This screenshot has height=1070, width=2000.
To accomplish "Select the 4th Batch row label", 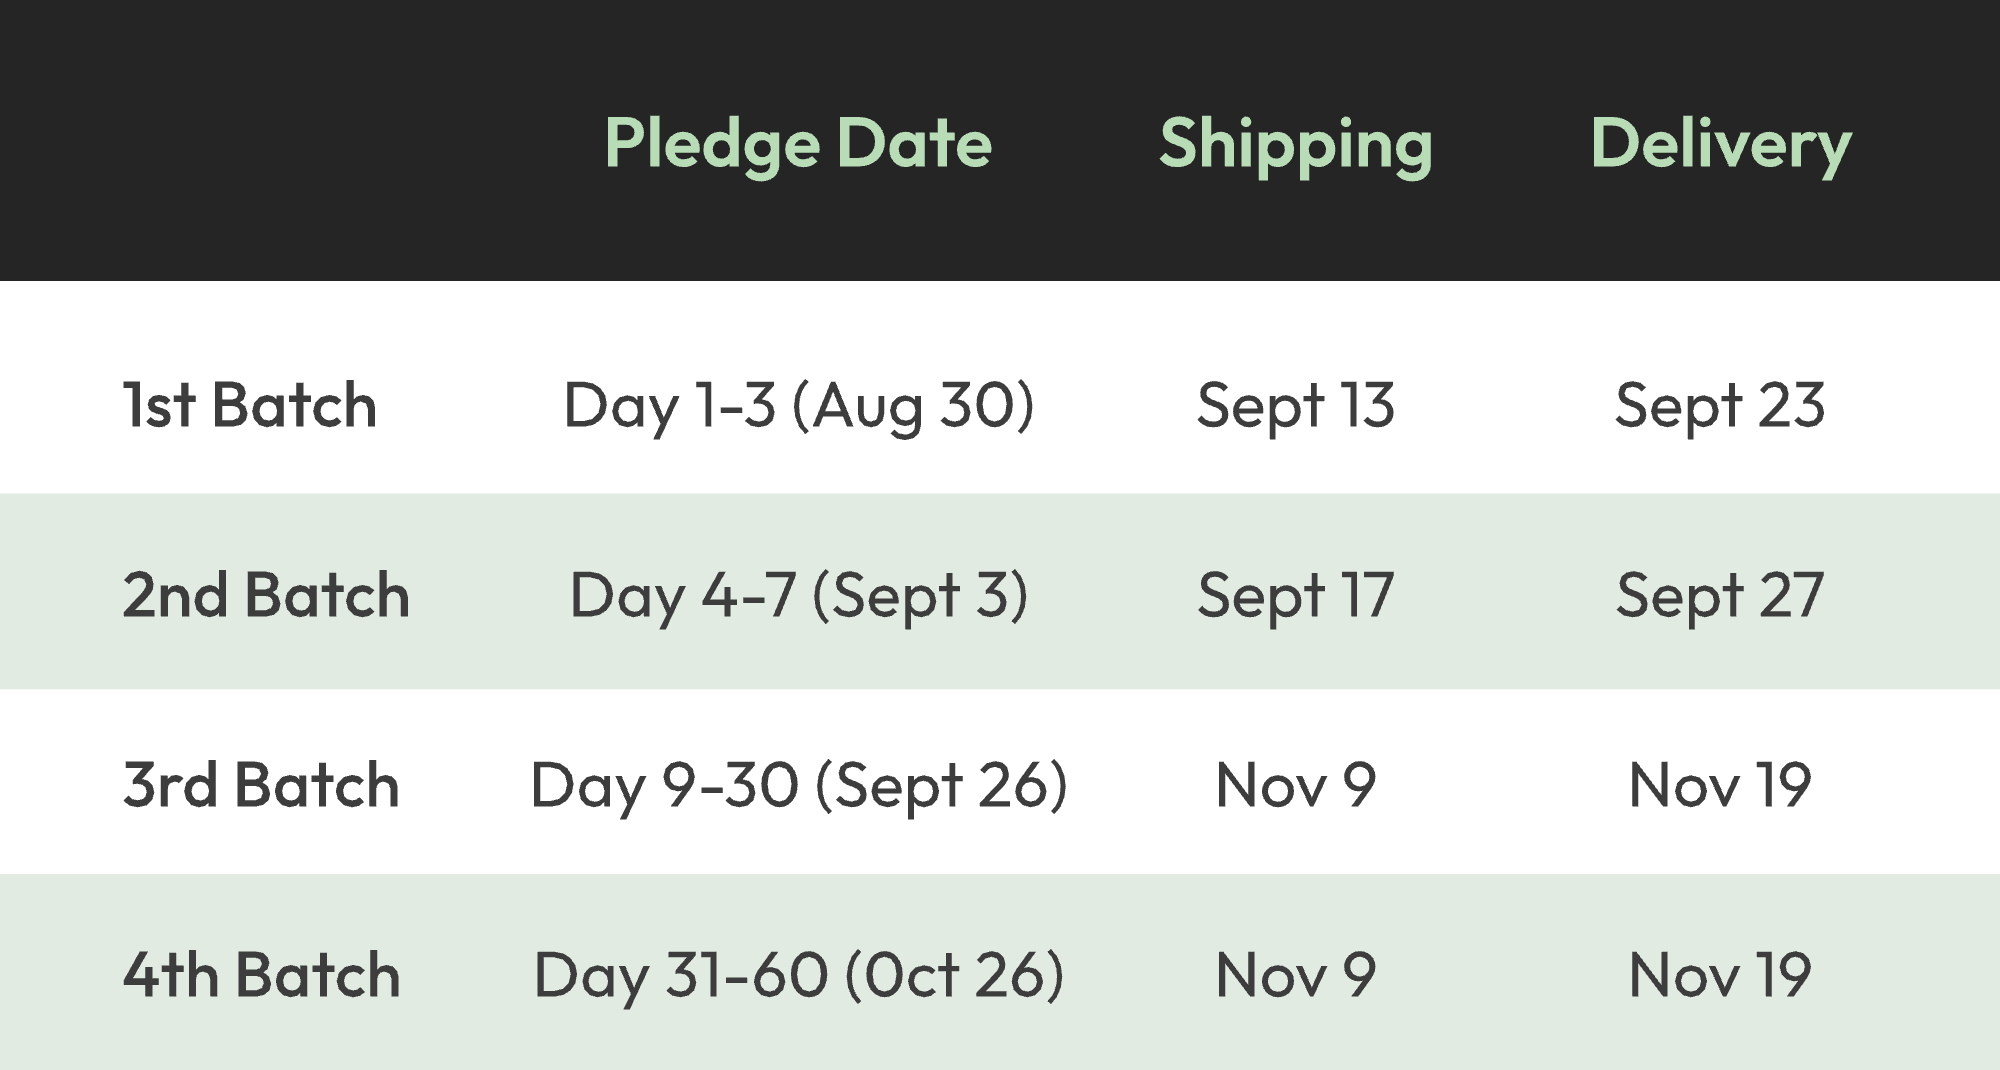I will 261,974.
